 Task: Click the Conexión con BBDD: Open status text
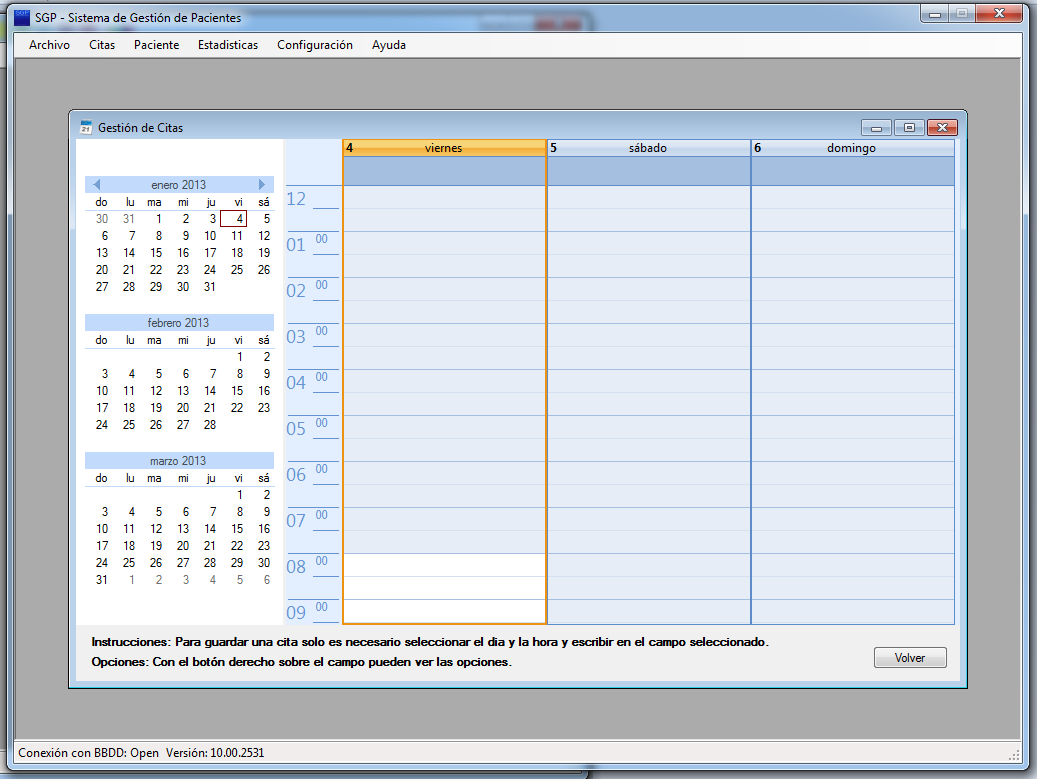coord(89,753)
